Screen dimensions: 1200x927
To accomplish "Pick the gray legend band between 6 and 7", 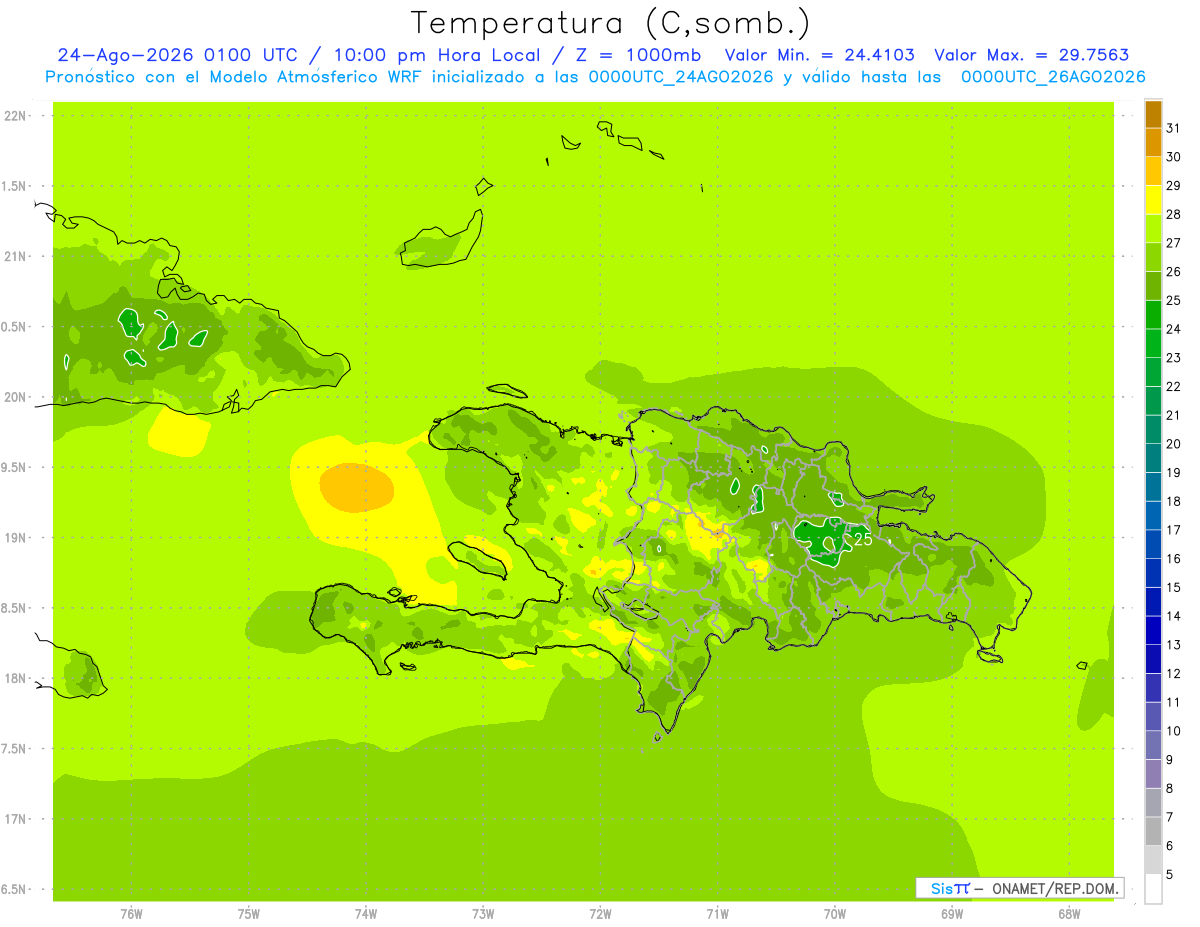I will tap(1153, 831).
